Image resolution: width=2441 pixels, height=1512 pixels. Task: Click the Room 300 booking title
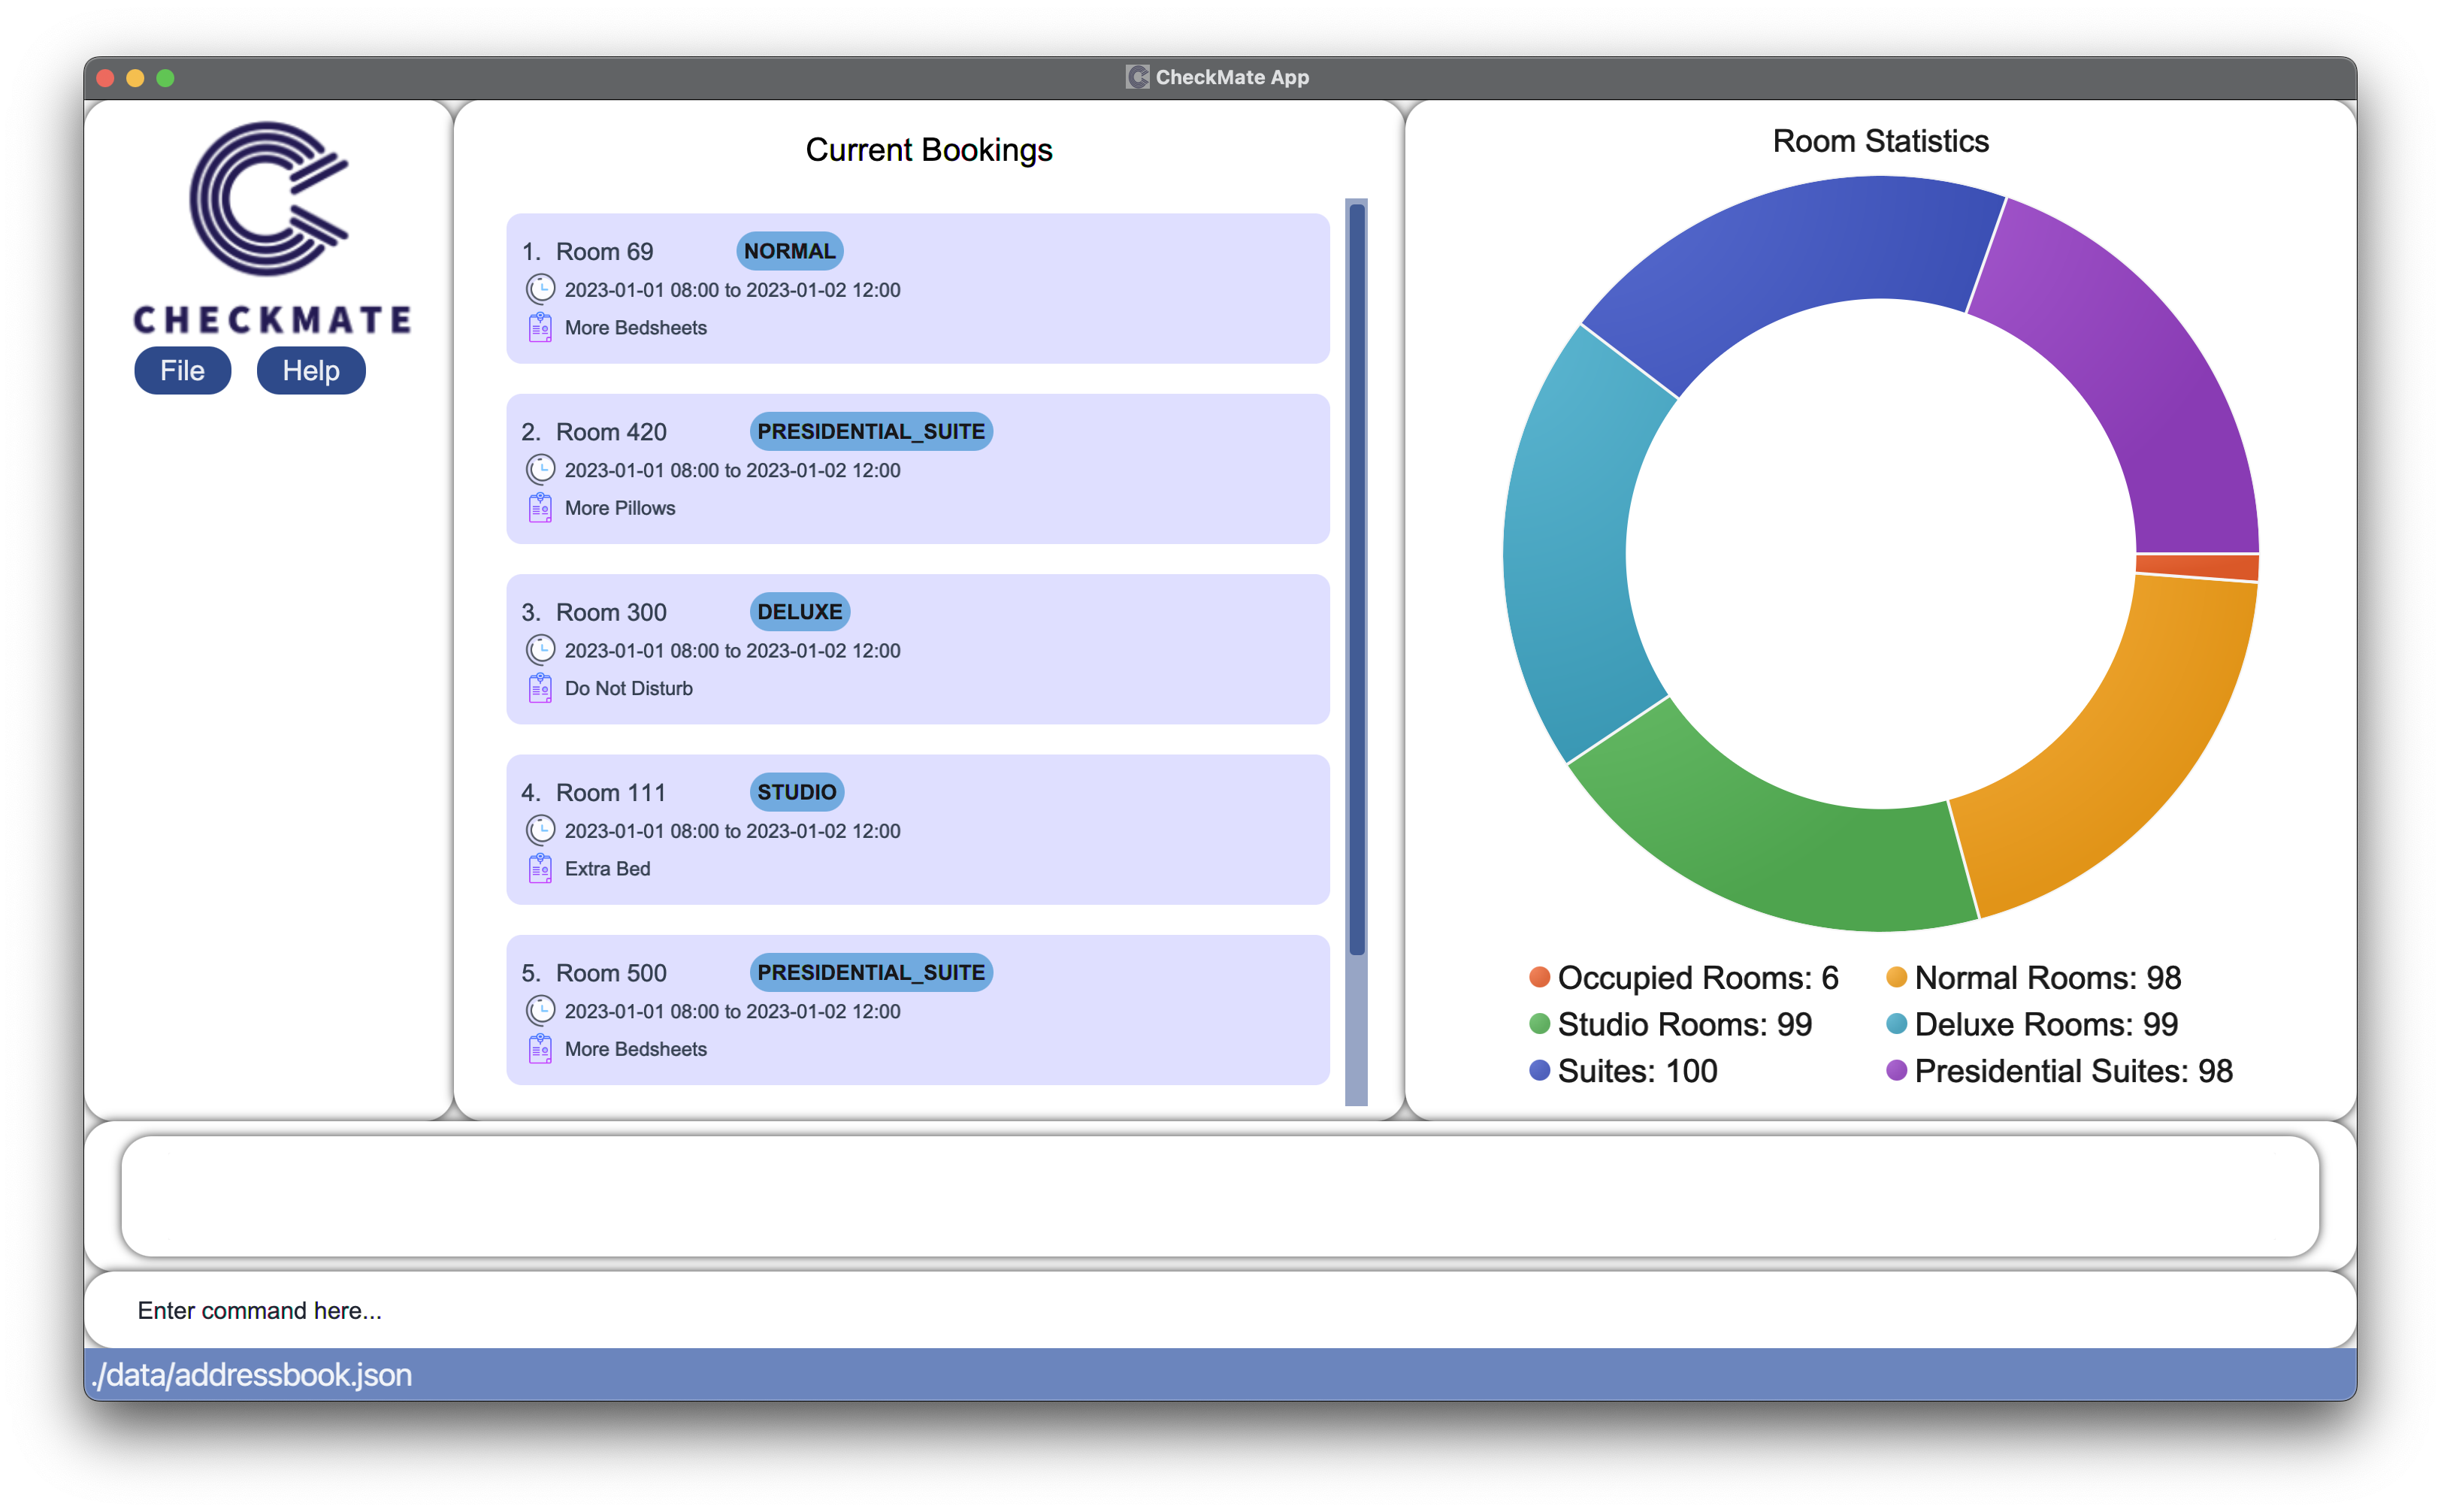pos(611,612)
